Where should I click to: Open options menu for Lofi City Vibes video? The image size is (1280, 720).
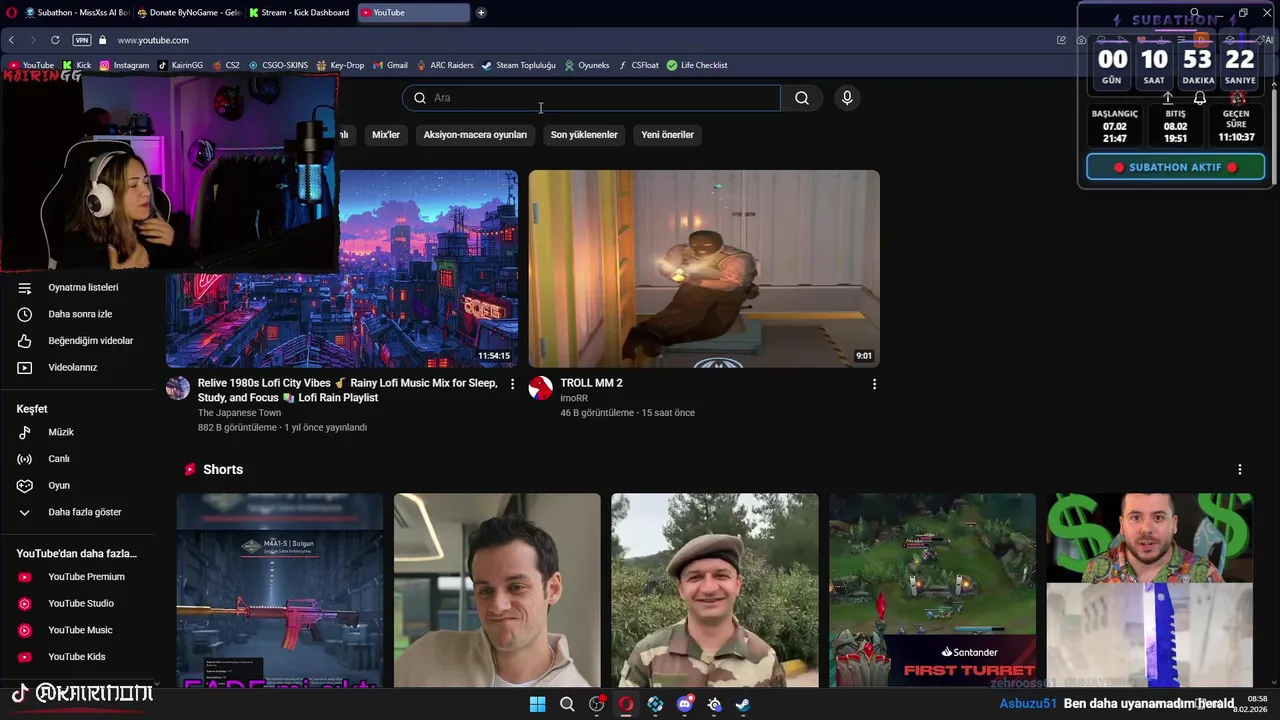point(512,384)
